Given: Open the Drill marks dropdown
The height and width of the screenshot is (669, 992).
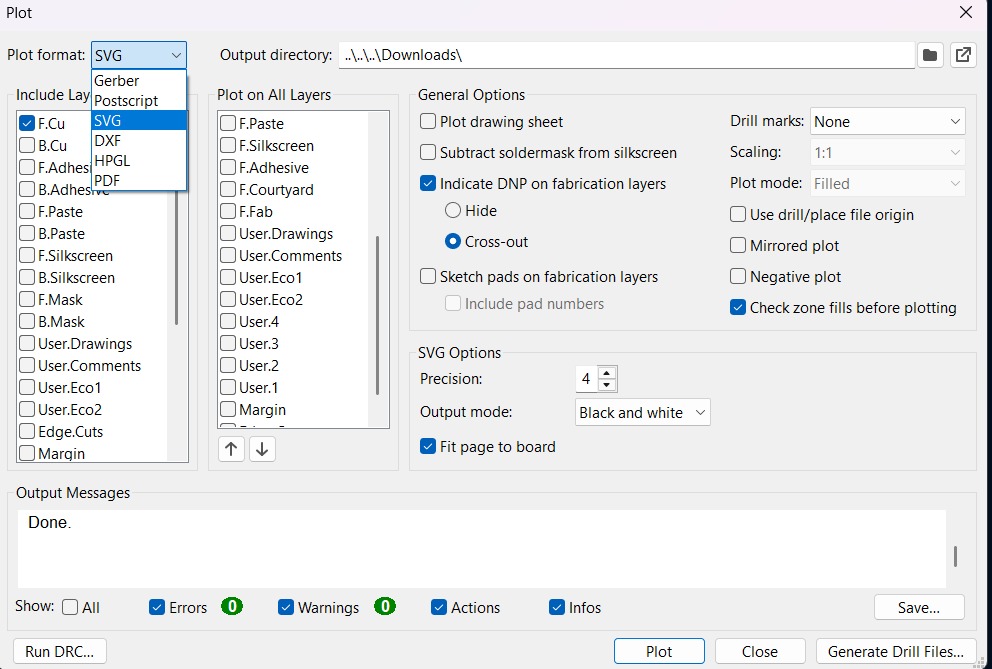Looking at the screenshot, I should [887, 122].
